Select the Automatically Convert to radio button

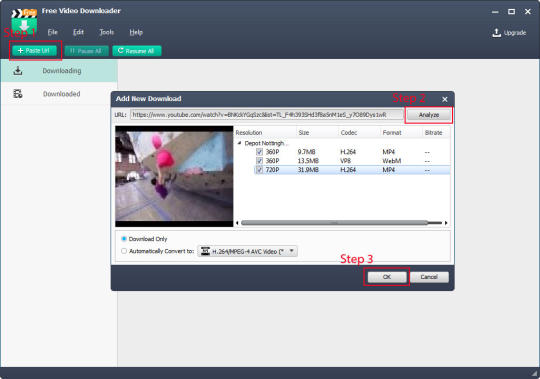pos(124,251)
